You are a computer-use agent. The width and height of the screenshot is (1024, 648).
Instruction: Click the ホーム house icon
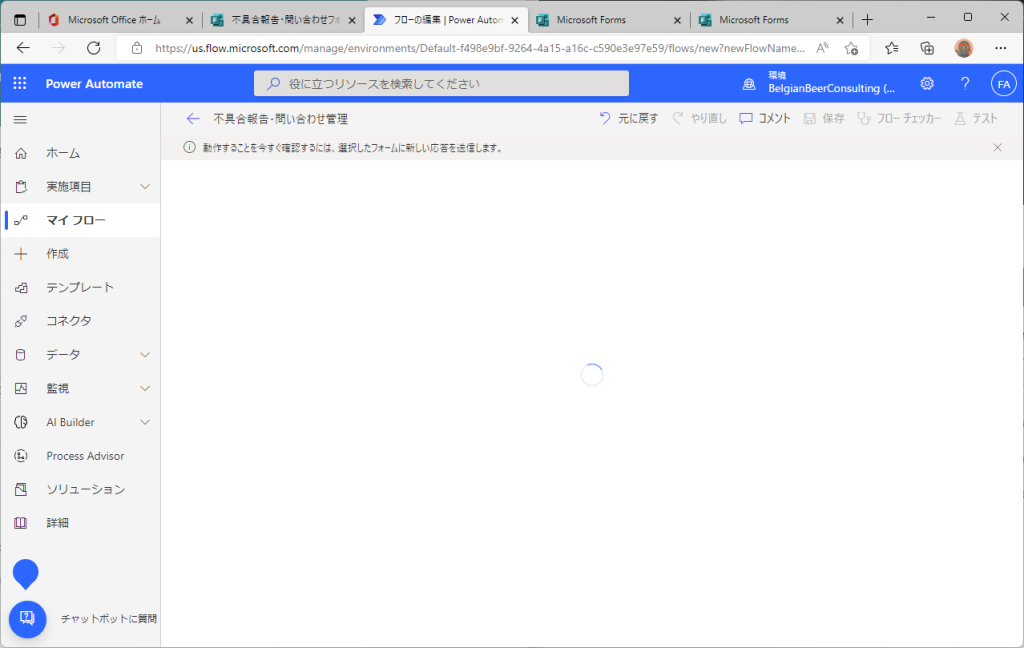(x=21, y=153)
